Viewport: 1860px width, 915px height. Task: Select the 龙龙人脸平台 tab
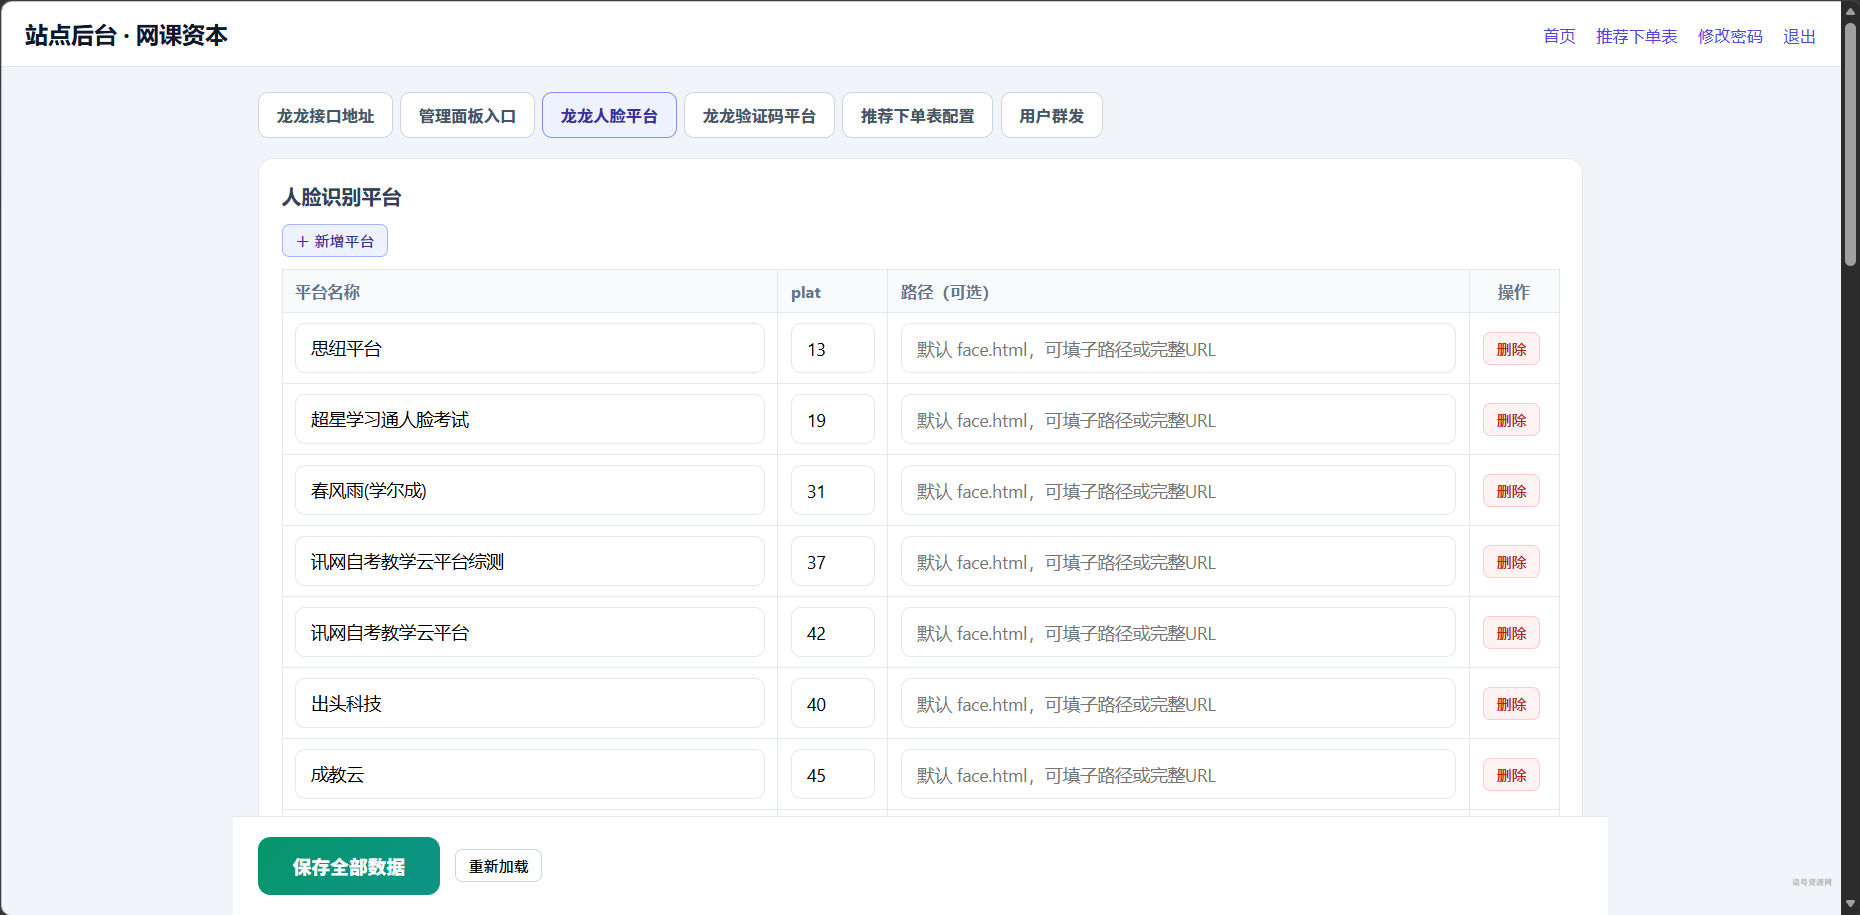pos(609,116)
